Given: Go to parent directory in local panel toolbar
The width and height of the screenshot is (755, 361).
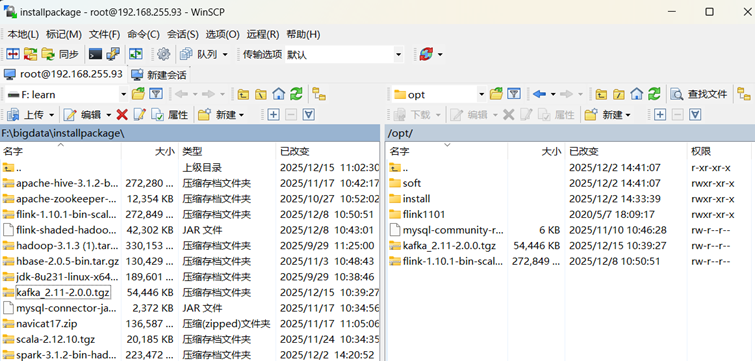Looking at the screenshot, I should tap(243, 94).
